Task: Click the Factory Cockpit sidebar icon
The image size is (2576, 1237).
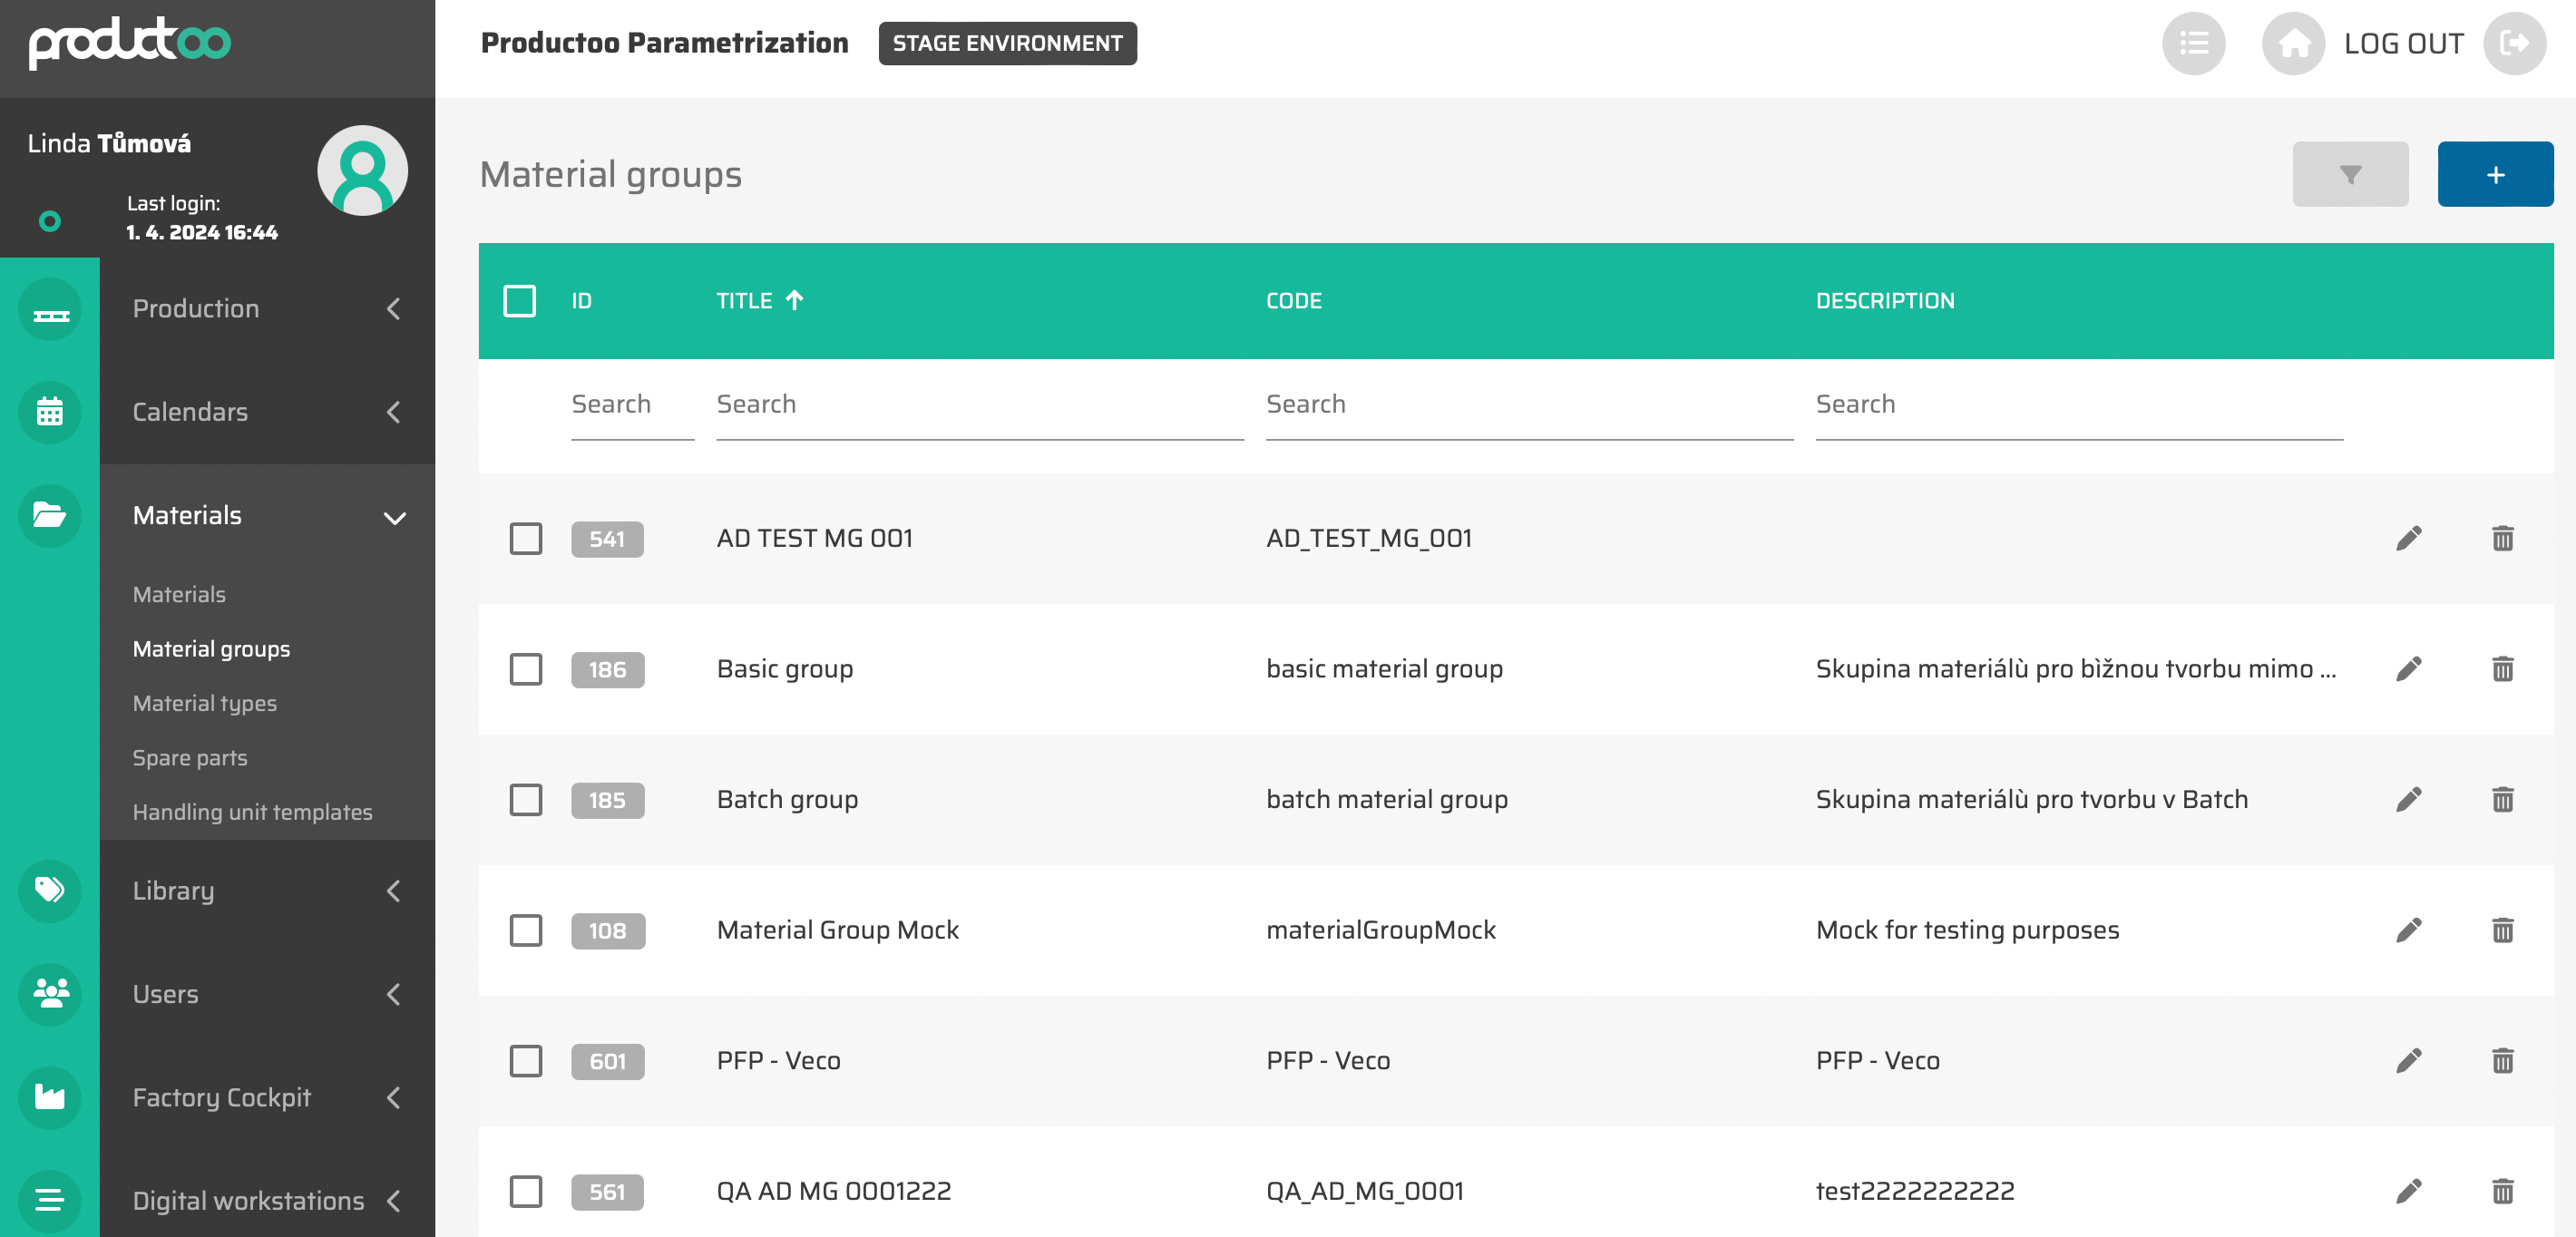Action: coord(50,1097)
